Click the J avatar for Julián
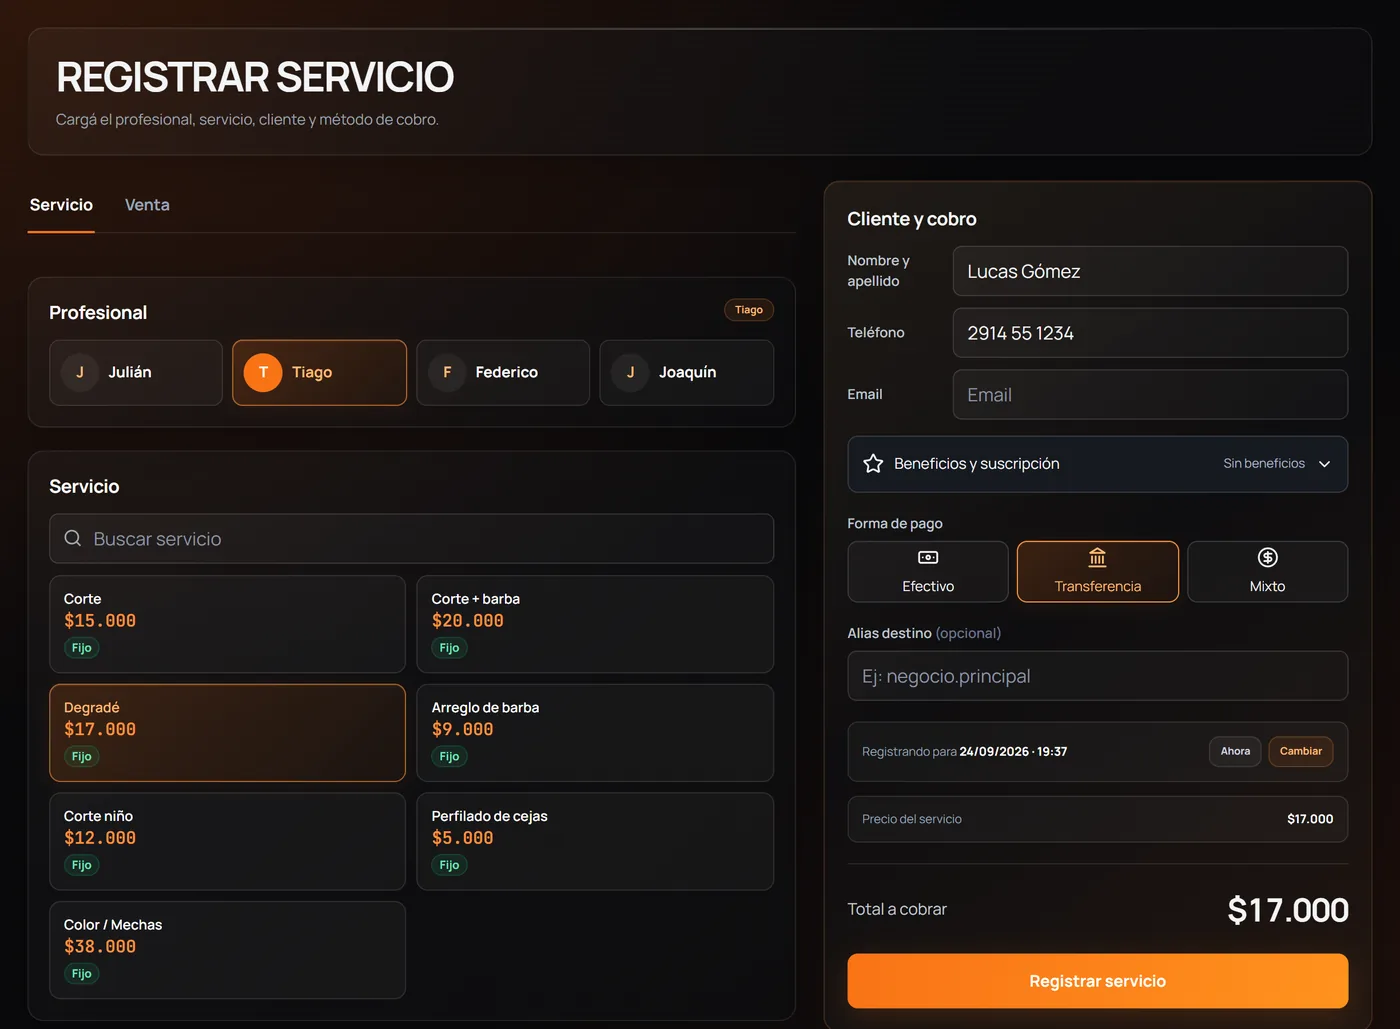 point(80,372)
